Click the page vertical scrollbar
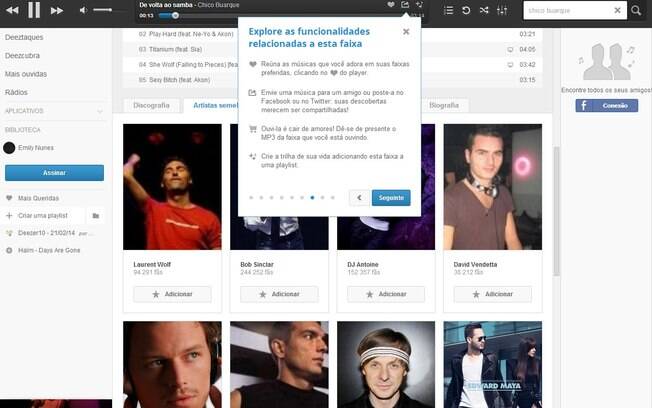 point(556,211)
